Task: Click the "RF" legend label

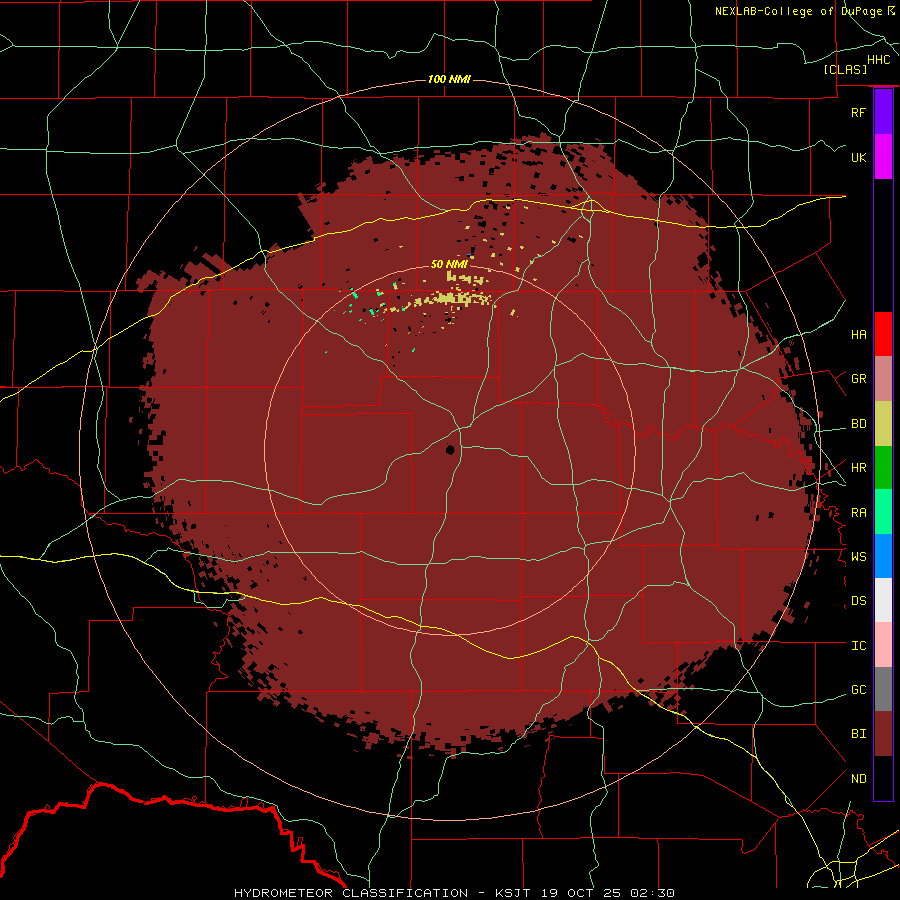Action: [x=858, y=112]
